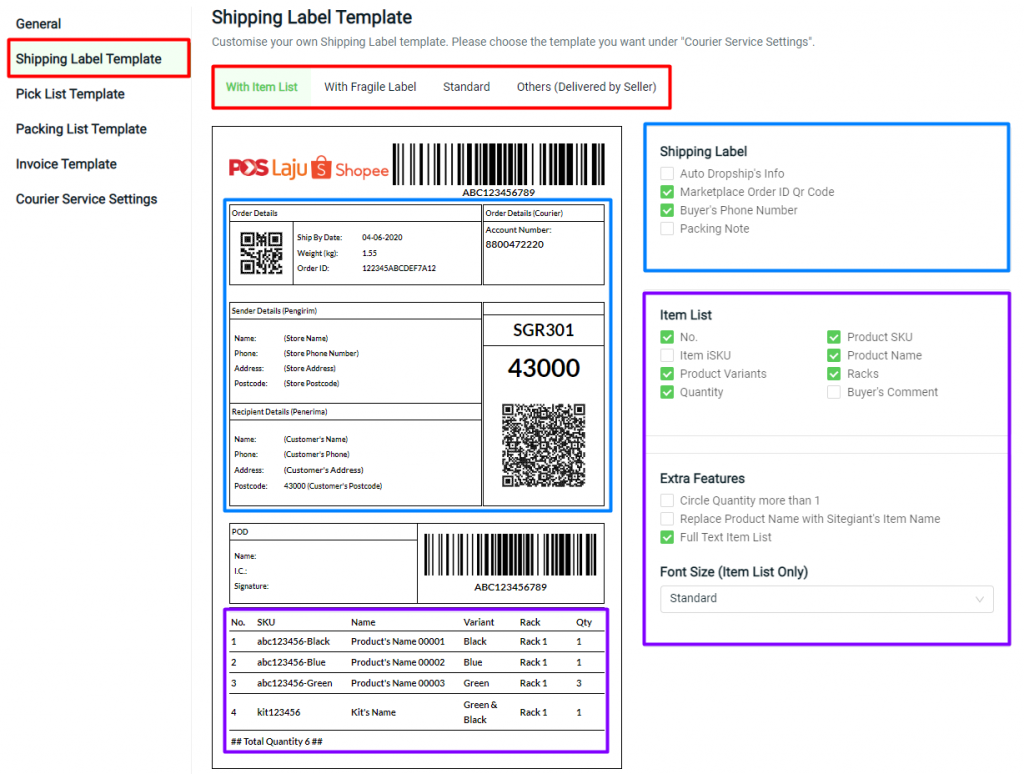Disable Marketplace Order ID Qr Code
1024x774 pixels.
pos(666,191)
